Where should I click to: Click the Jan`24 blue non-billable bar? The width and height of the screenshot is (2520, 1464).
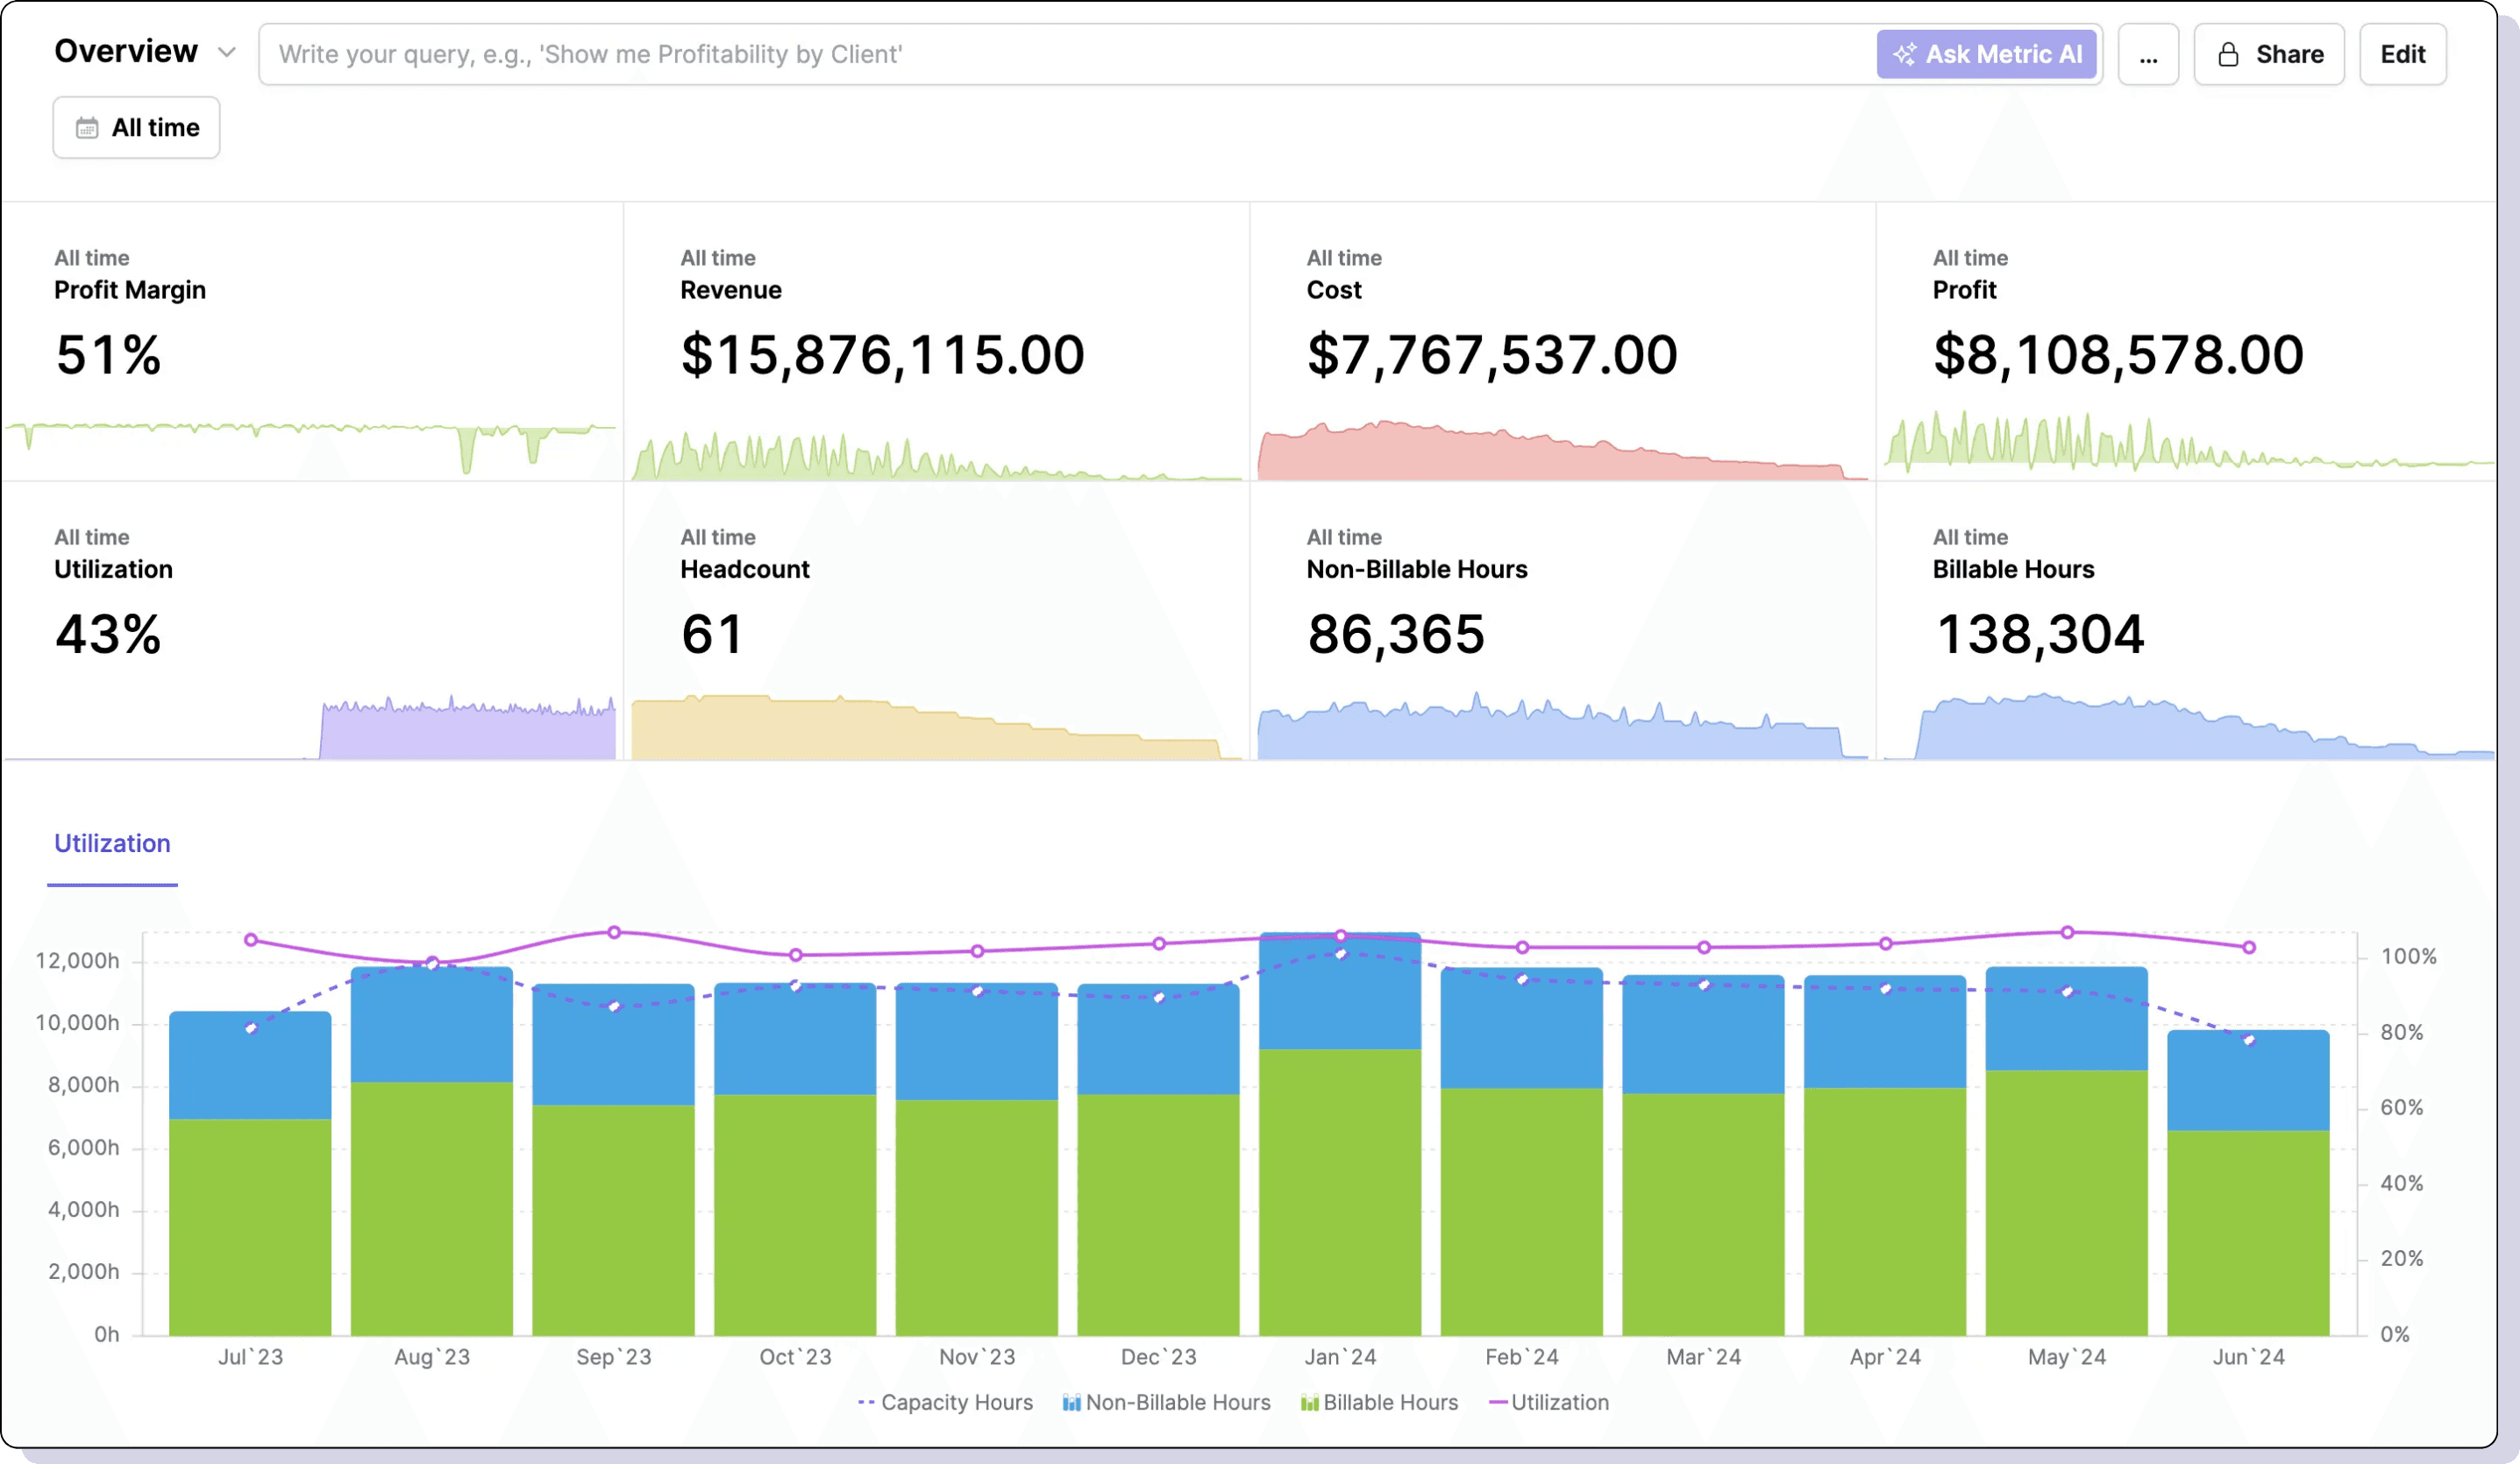1340,991
